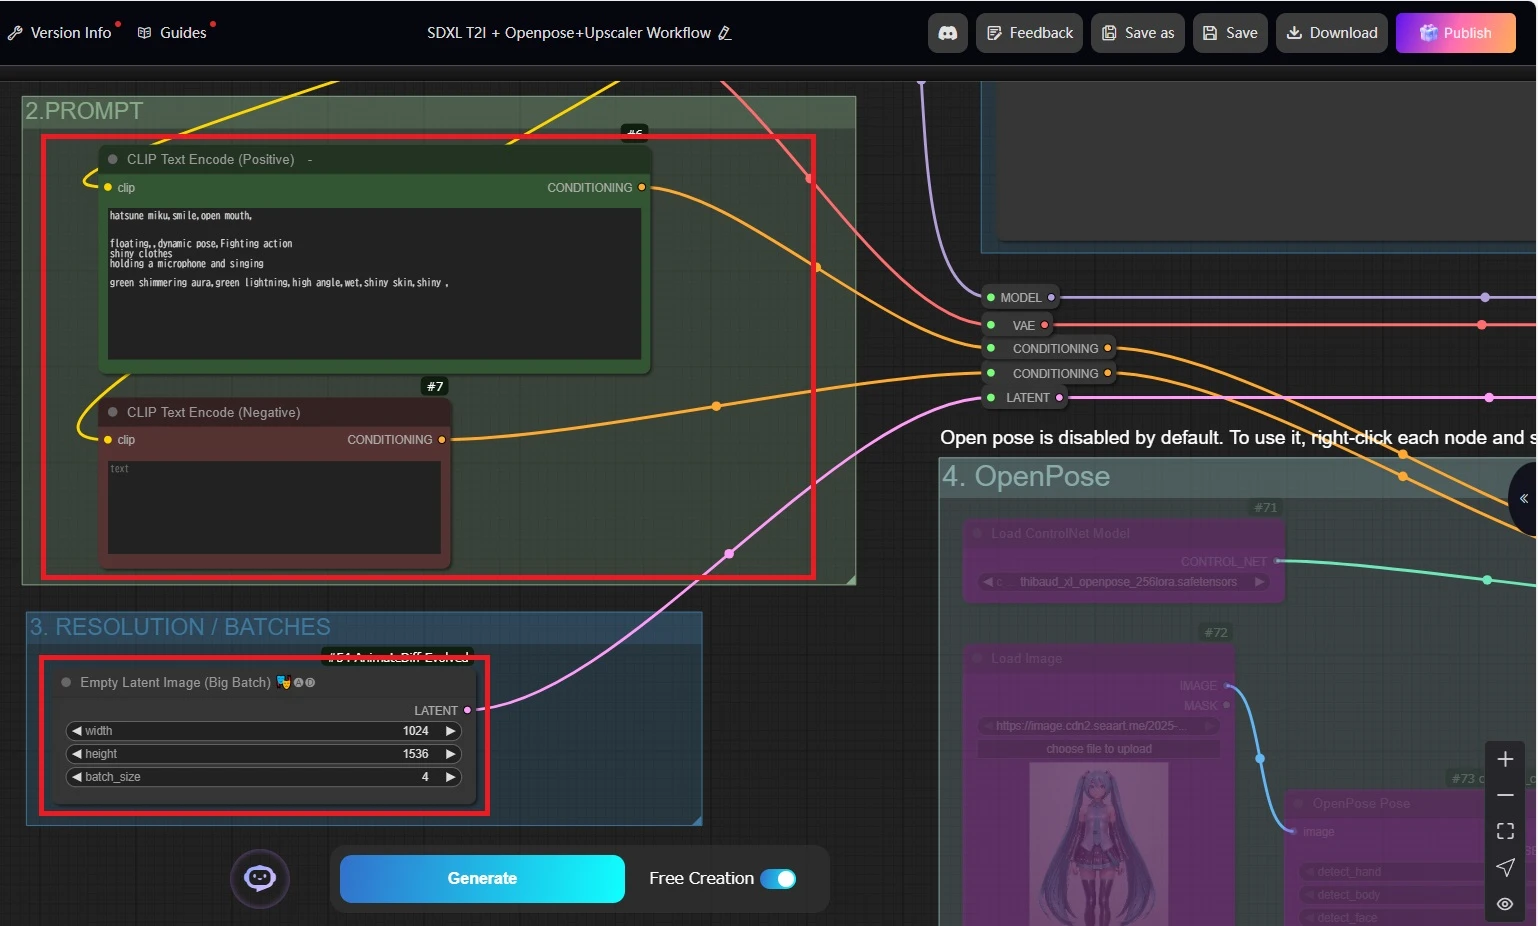Collapse the CLIP Text Encode (Positive) node
1538x926 pixels.
pos(113,159)
